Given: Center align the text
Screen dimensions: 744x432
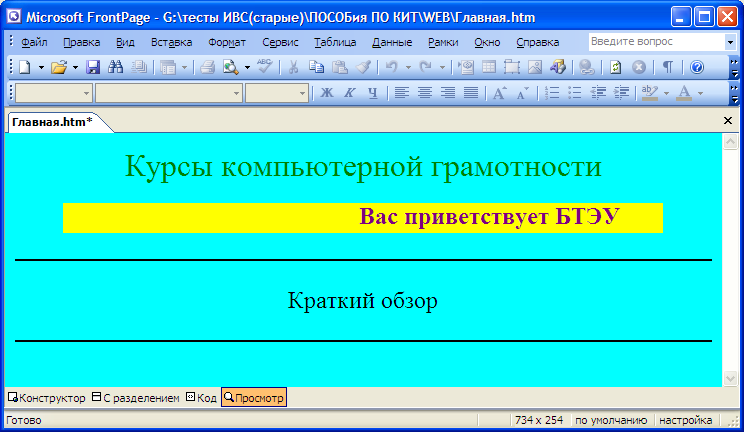Looking at the screenshot, I should [x=425, y=93].
